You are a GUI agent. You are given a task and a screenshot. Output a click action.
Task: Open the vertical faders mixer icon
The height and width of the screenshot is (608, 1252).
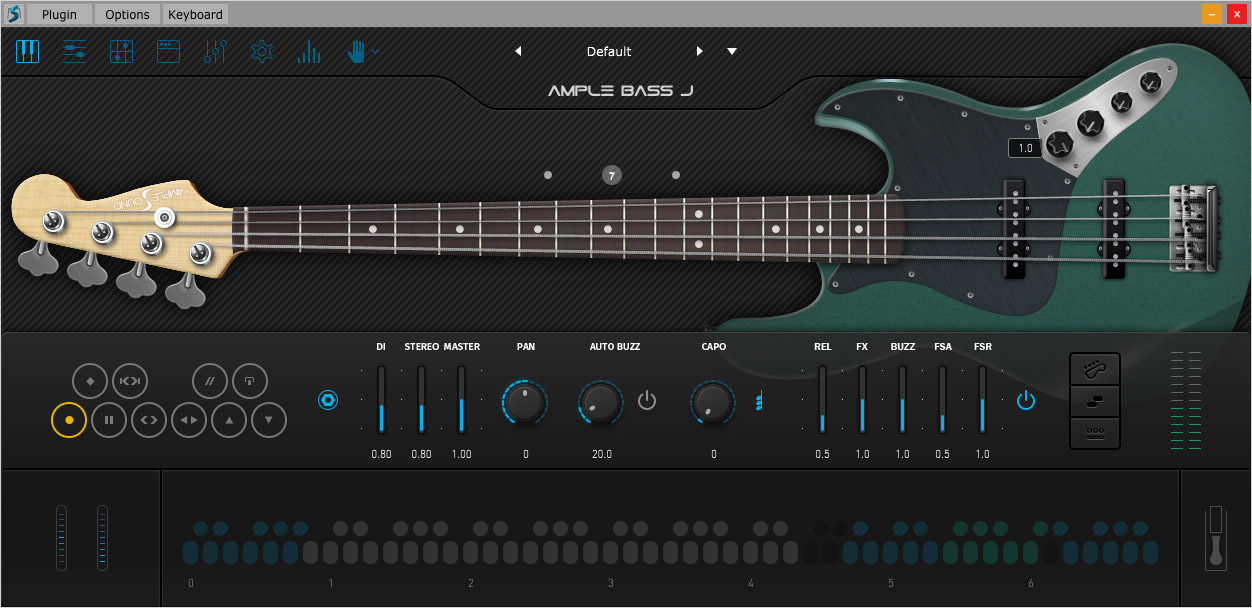point(121,51)
